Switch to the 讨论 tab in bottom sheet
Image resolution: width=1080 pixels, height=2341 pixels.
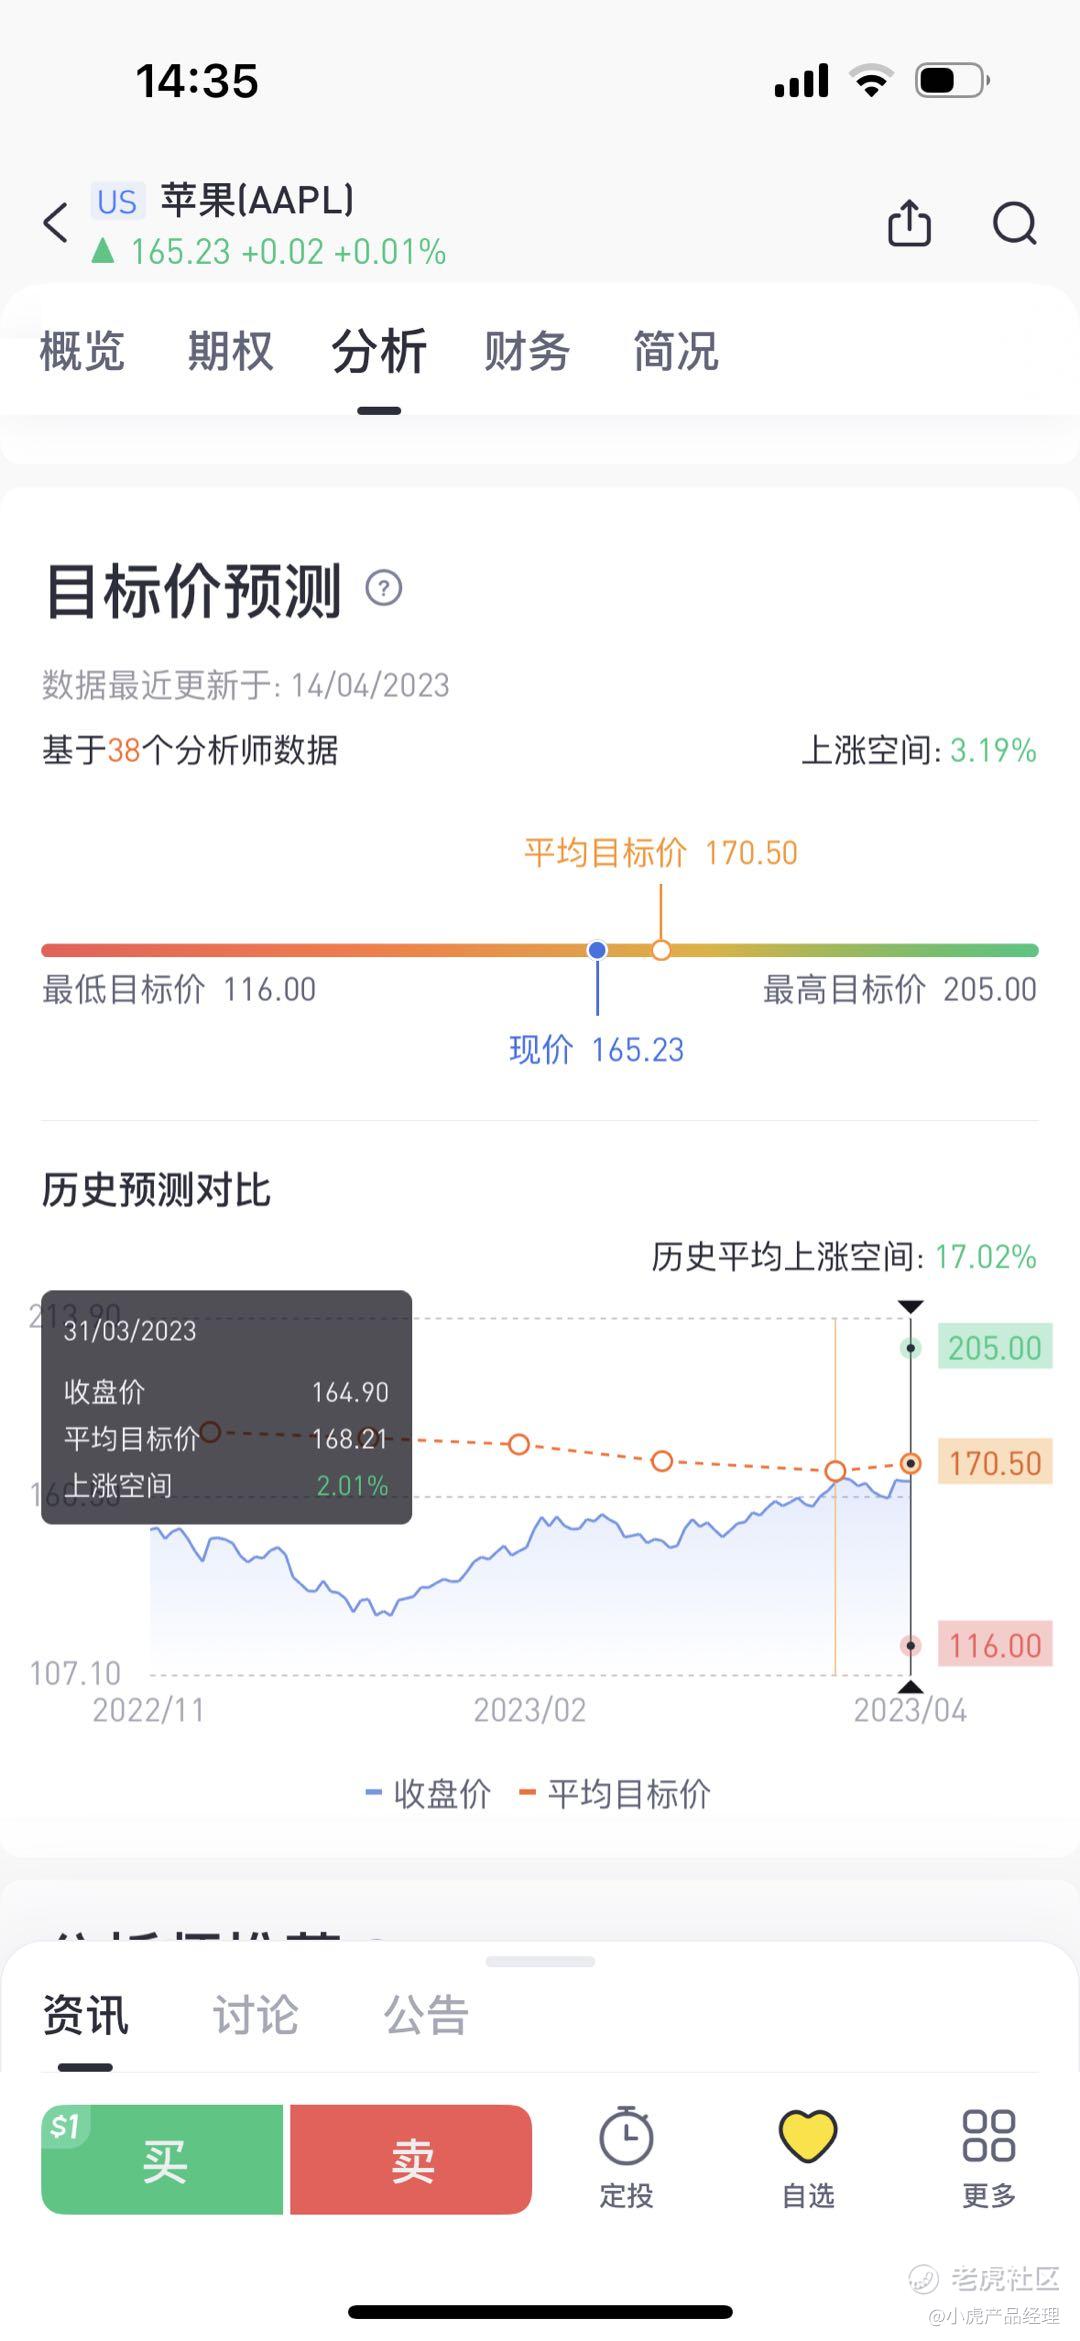pyautogui.click(x=255, y=2014)
